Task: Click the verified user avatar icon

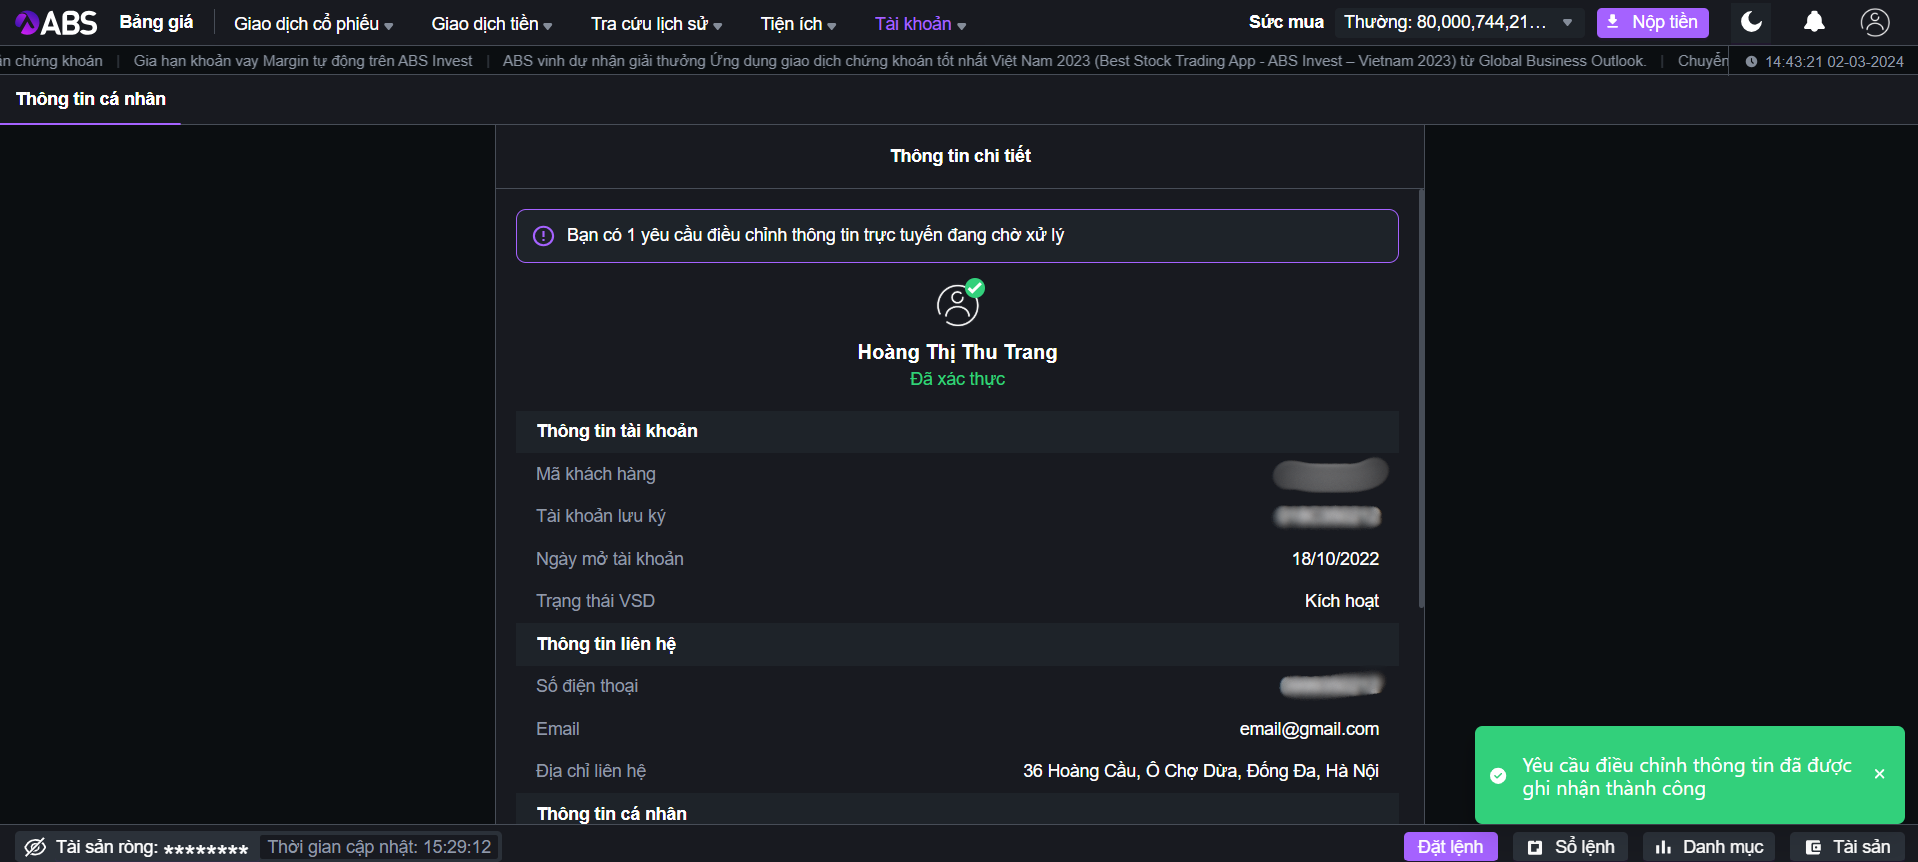Action: point(958,304)
